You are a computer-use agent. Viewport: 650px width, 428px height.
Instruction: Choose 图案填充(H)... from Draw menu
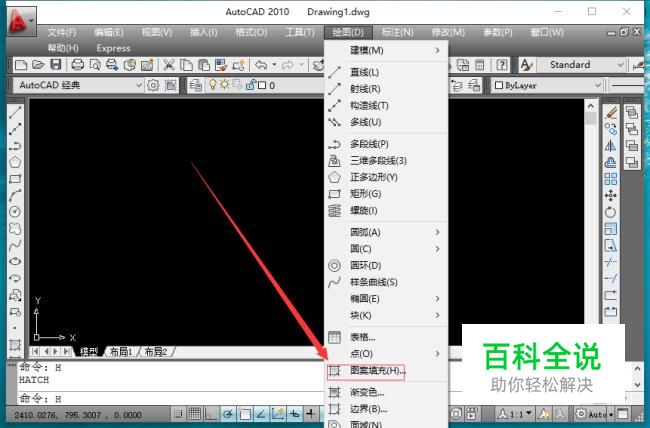coord(386,370)
